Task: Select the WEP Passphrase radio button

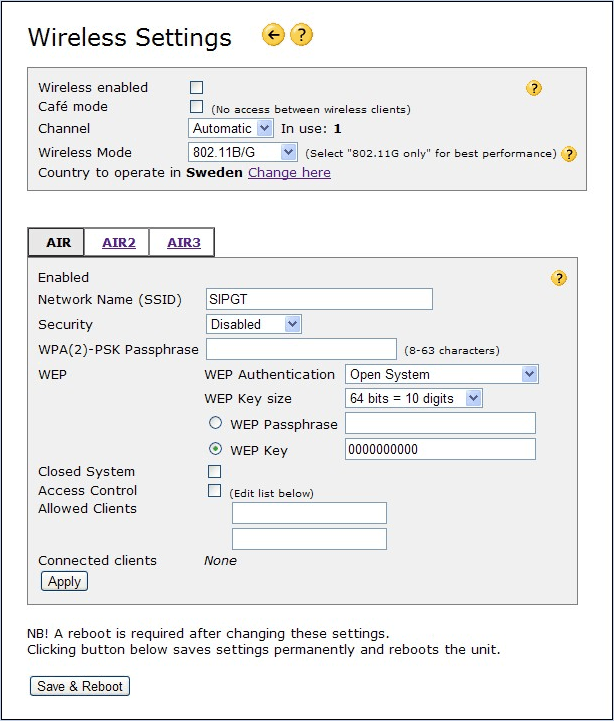Action: tap(216, 424)
